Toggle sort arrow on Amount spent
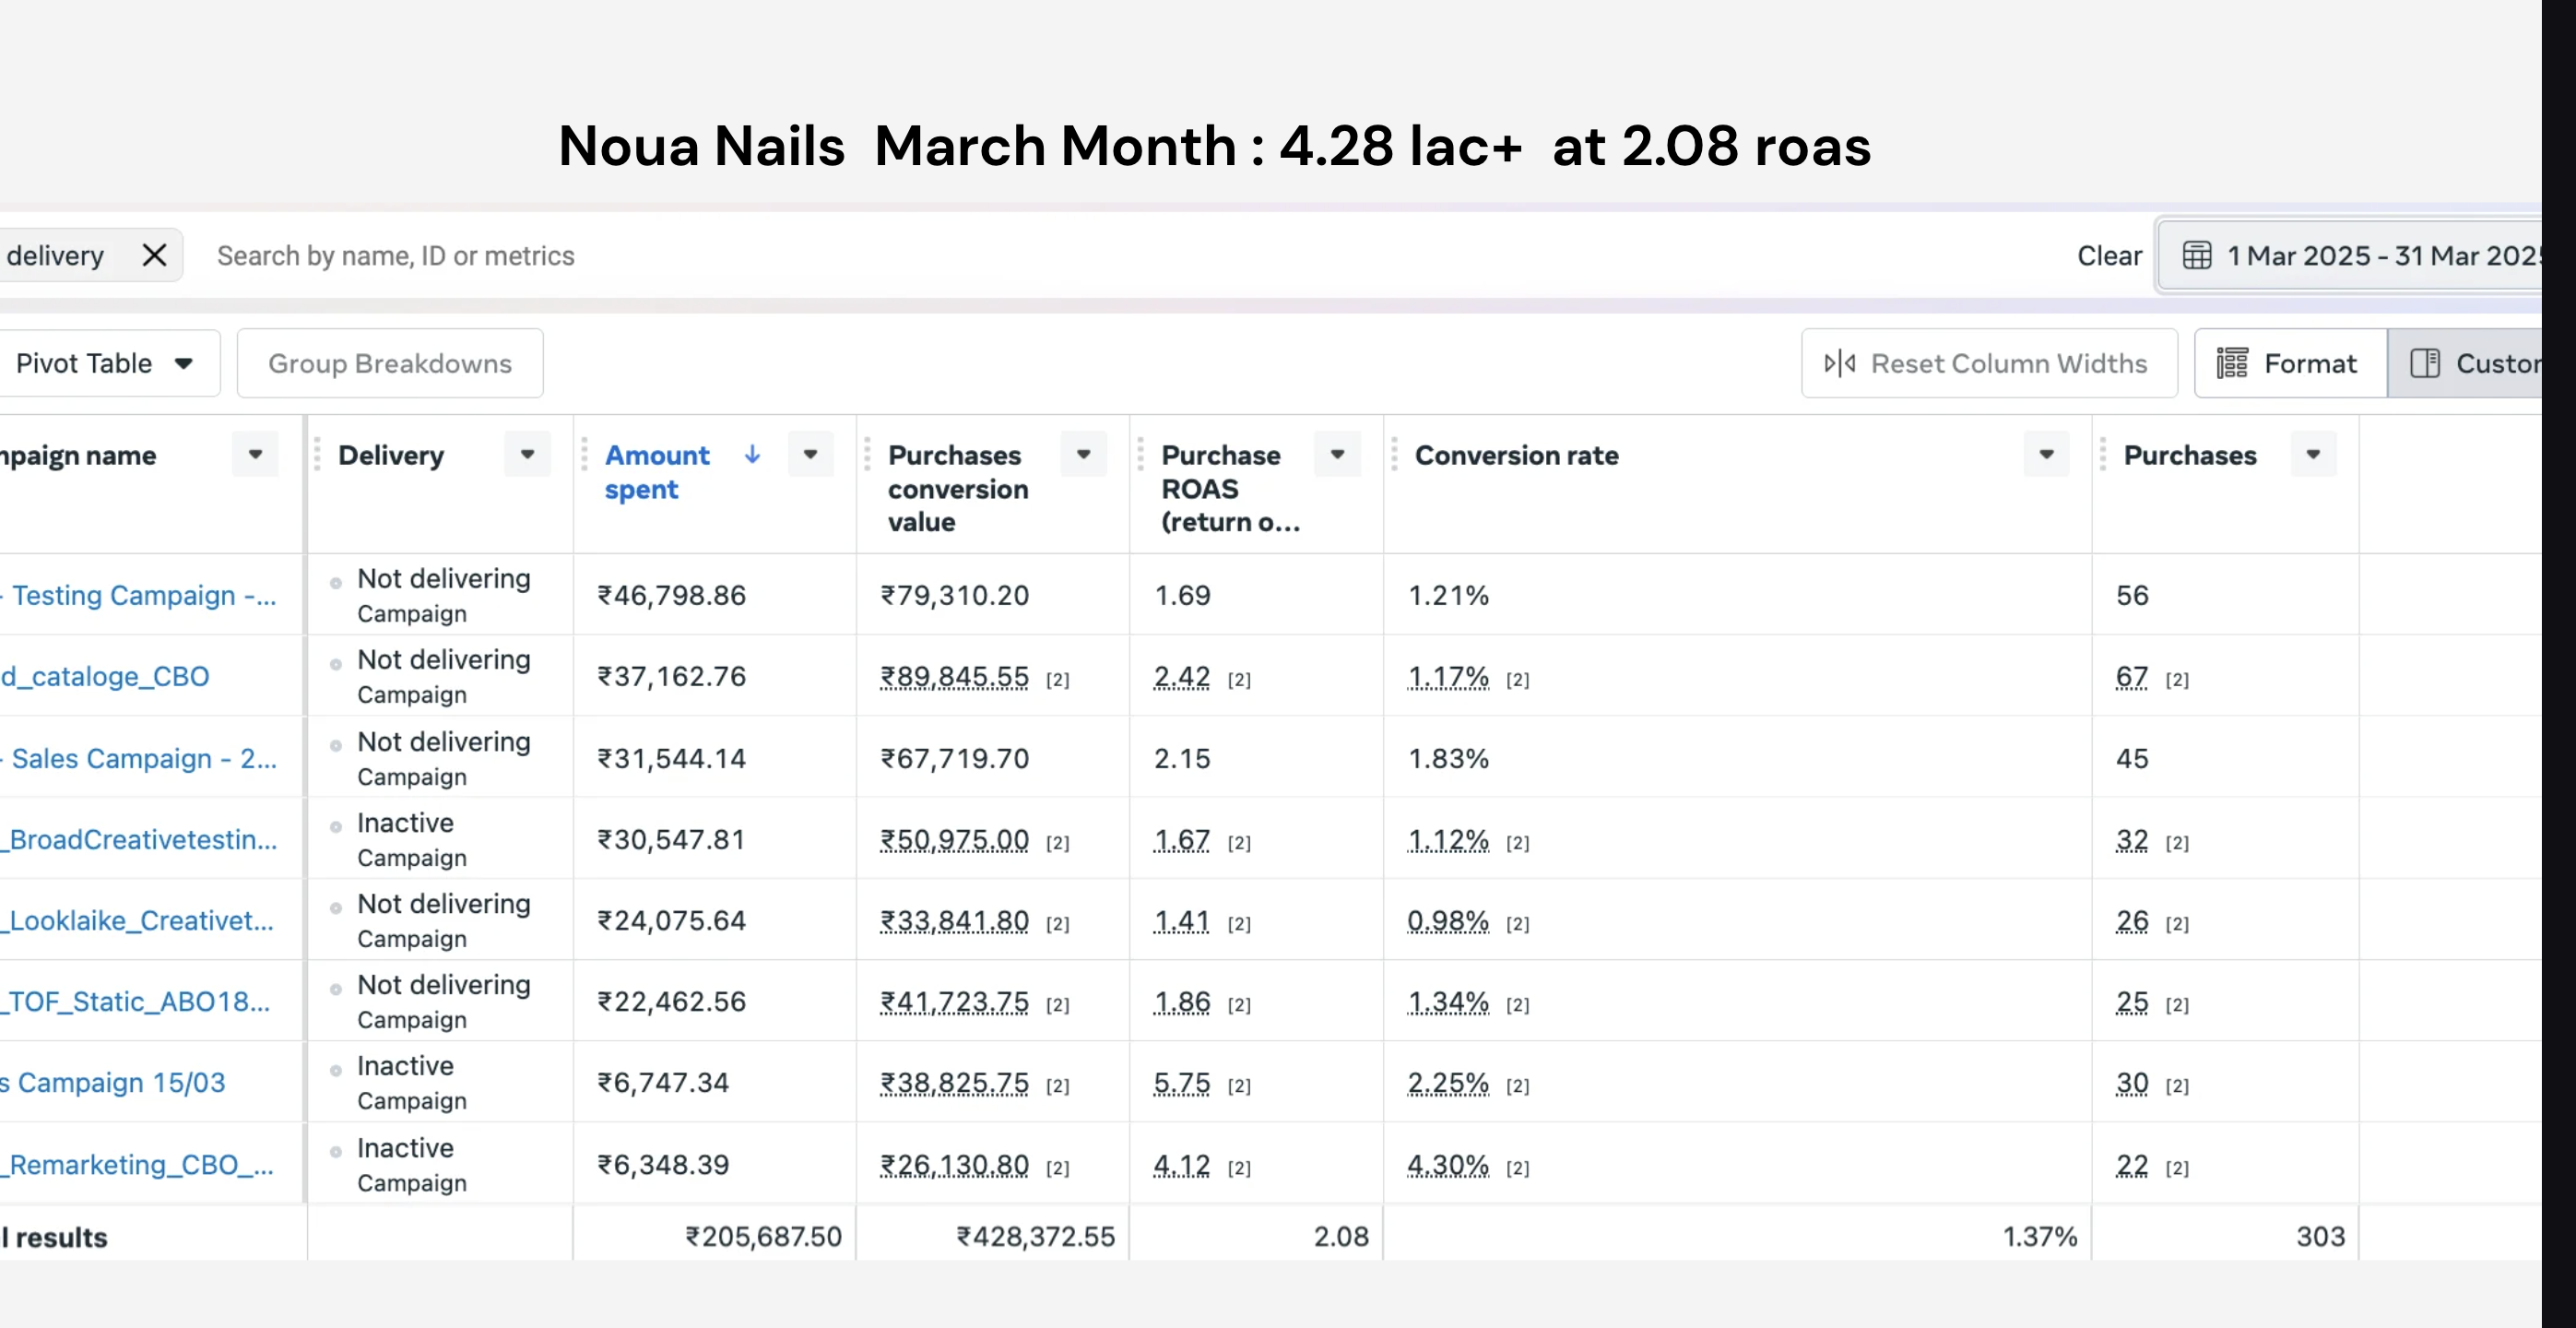The image size is (2576, 1328). [x=752, y=454]
